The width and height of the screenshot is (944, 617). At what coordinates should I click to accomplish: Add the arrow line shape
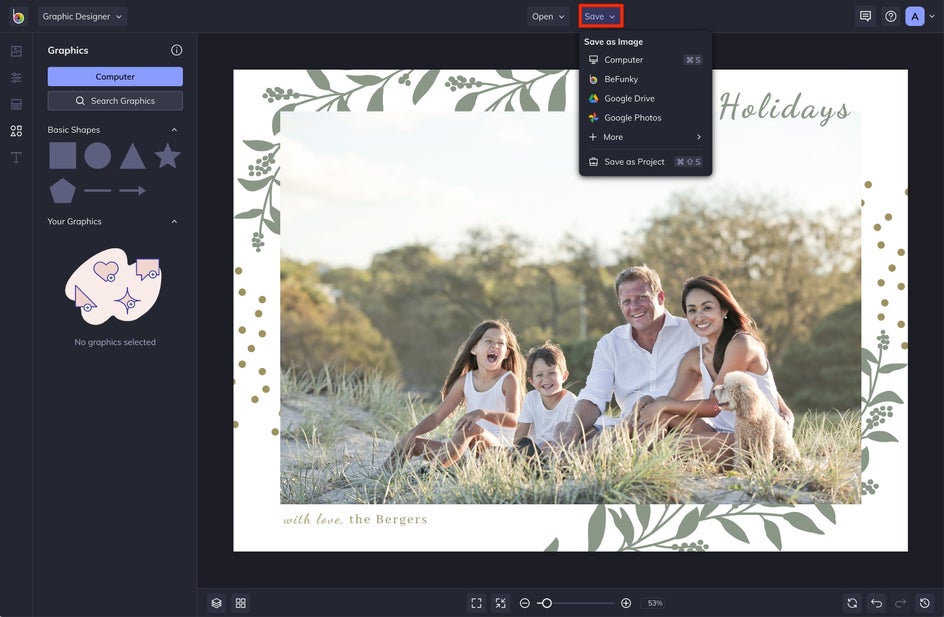coord(132,190)
